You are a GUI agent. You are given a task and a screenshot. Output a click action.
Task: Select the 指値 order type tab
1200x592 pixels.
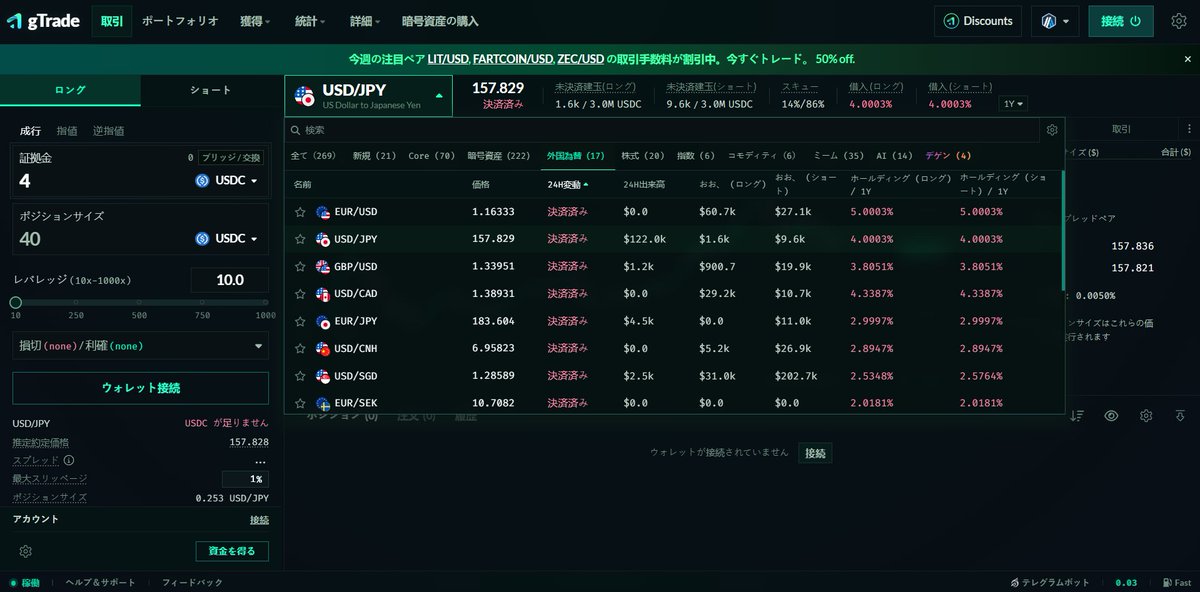point(67,131)
